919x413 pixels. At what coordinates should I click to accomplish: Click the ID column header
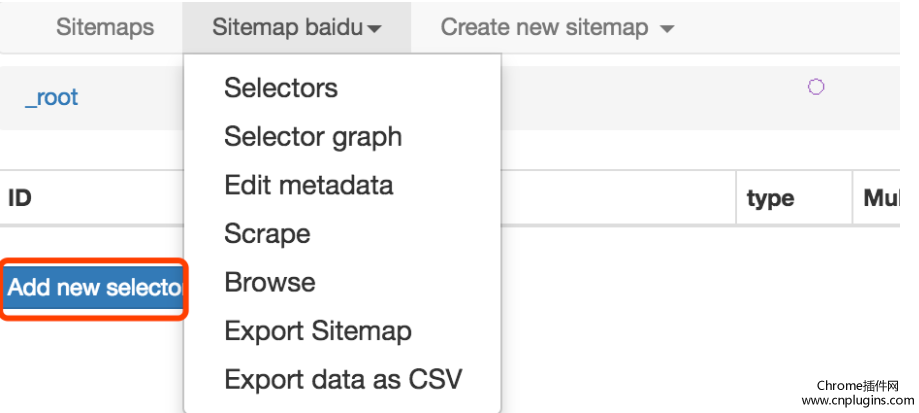click(x=19, y=198)
